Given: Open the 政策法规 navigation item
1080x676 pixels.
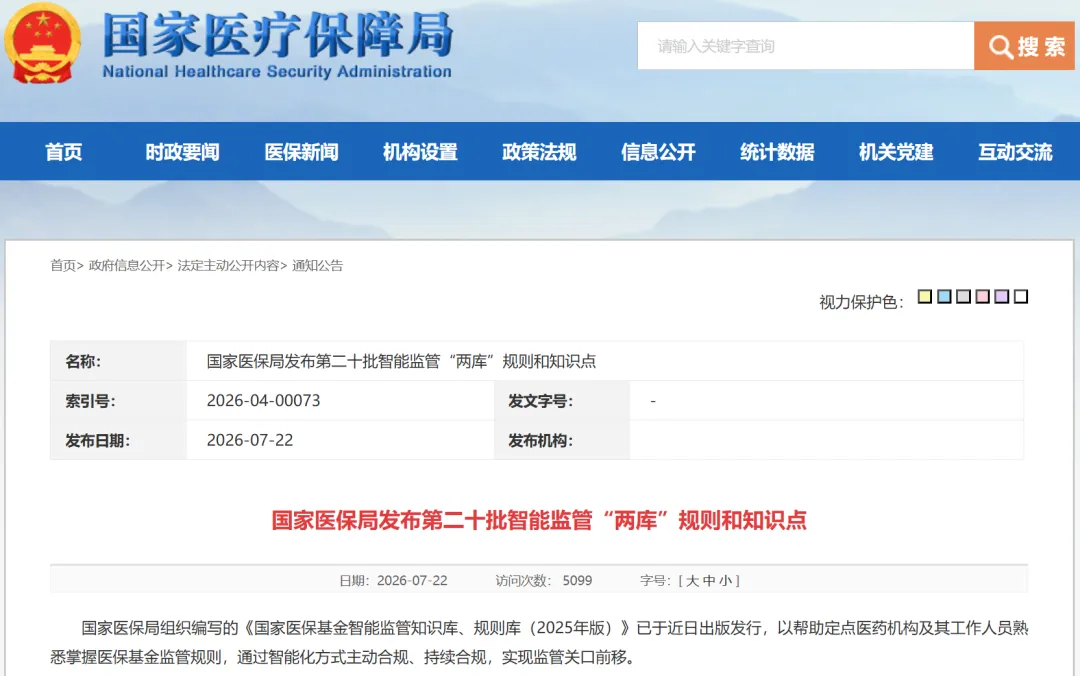Looking at the screenshot, I should pyautogui.click(x=539, y=152).
